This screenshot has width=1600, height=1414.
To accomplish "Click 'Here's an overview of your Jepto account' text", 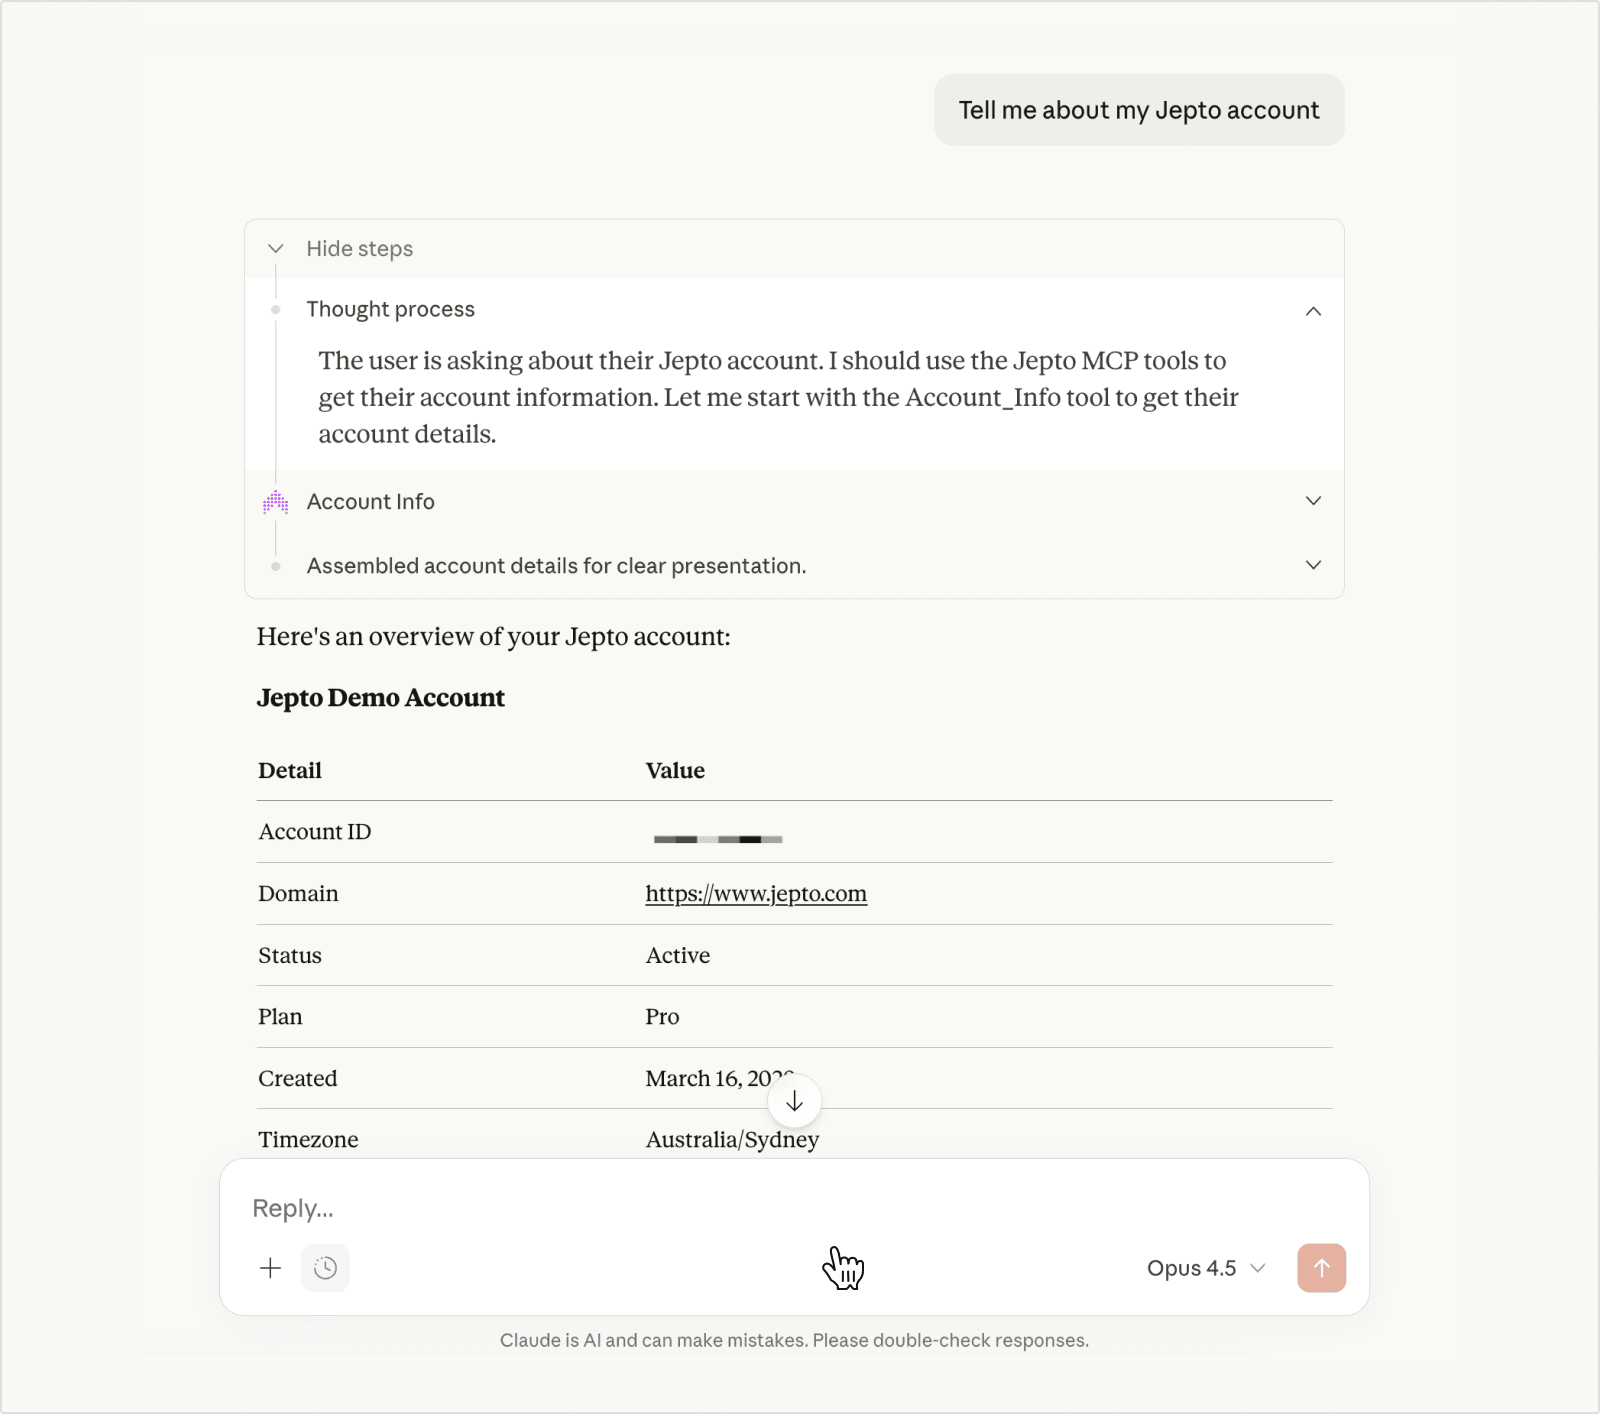I will (x=493, y=637).
